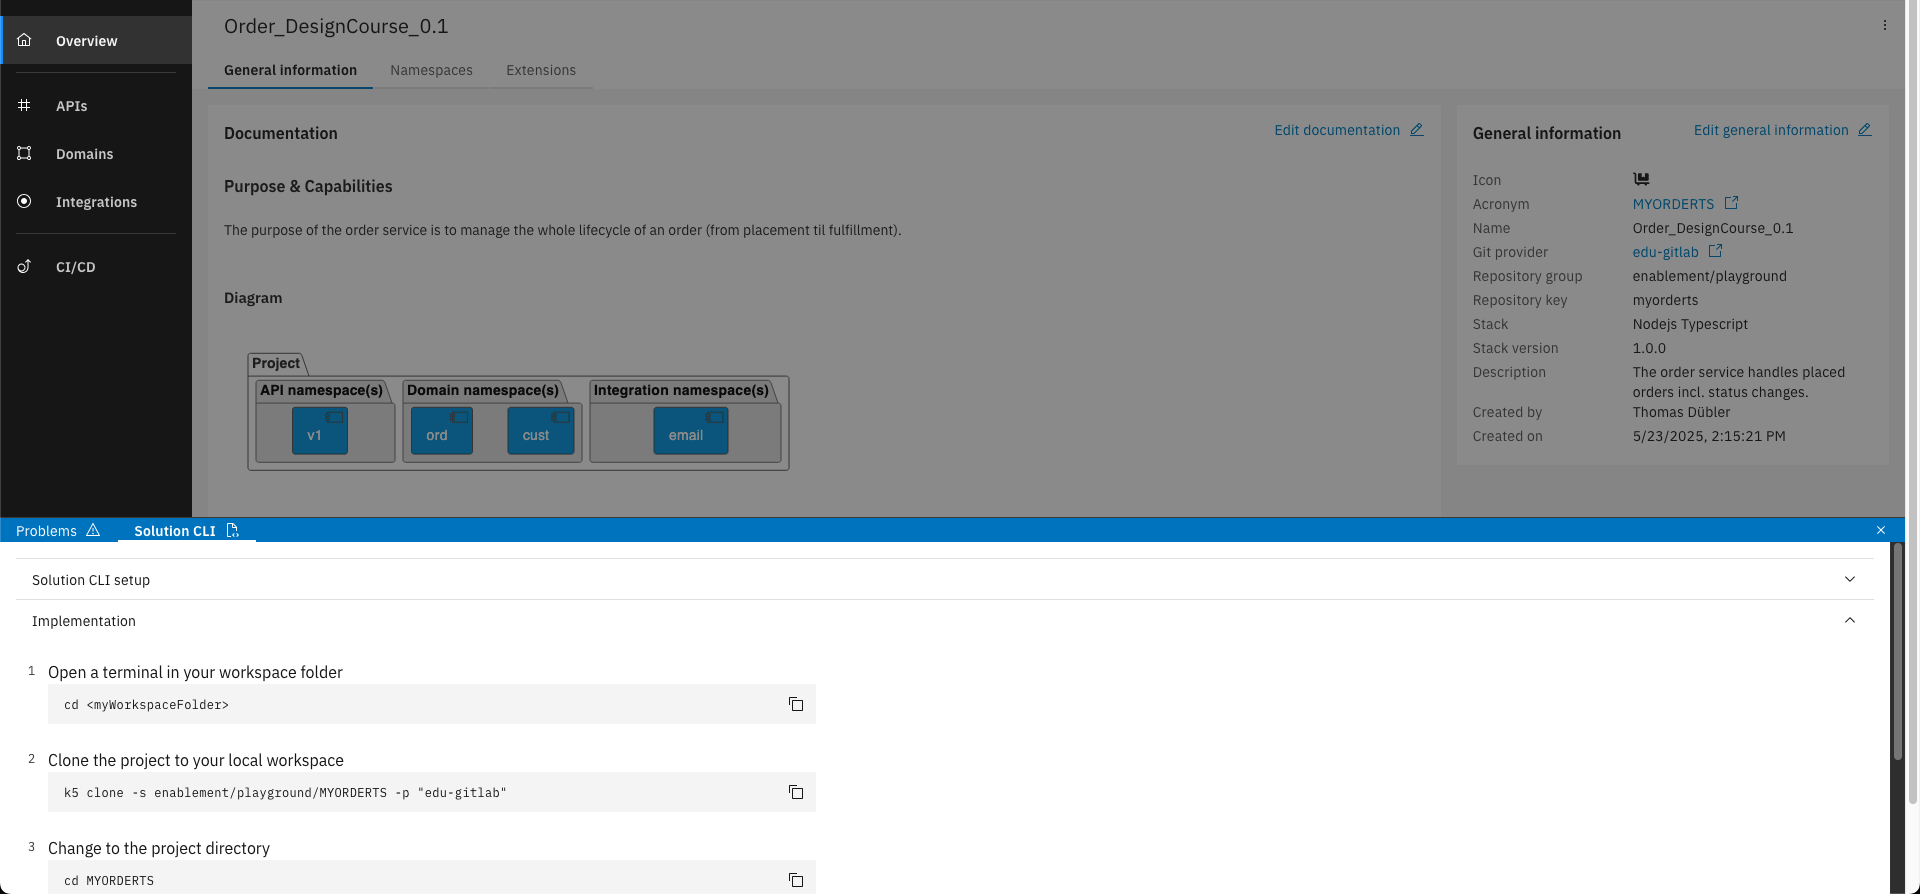This screenshot has width=1920, height=894.
Task: Copy the cd MYORDERTS command
Action: (x=796, y=880)
